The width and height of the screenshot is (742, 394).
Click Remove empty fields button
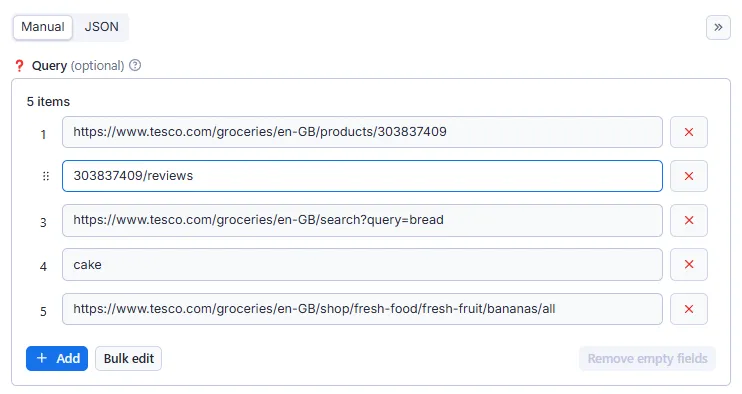(647, 359)
